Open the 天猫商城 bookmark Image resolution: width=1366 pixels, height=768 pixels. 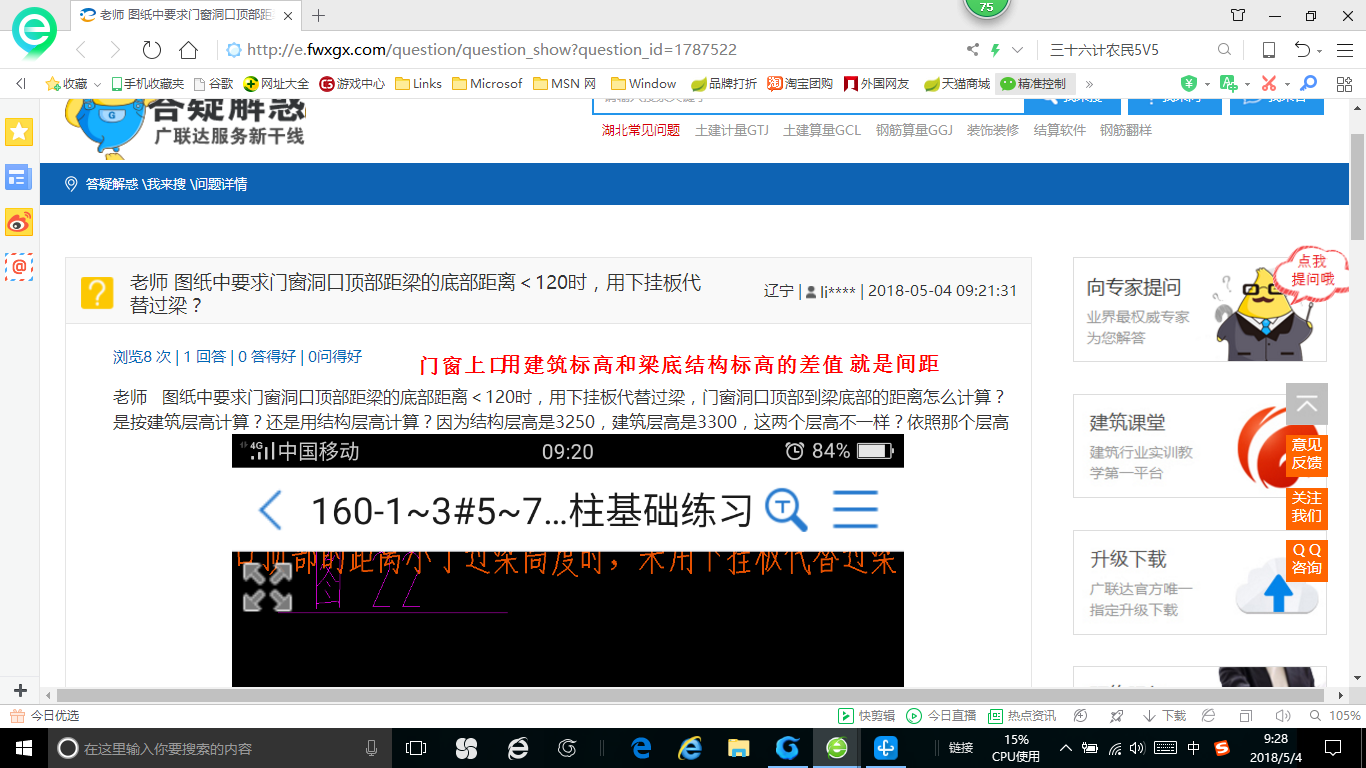coord(957,84)
